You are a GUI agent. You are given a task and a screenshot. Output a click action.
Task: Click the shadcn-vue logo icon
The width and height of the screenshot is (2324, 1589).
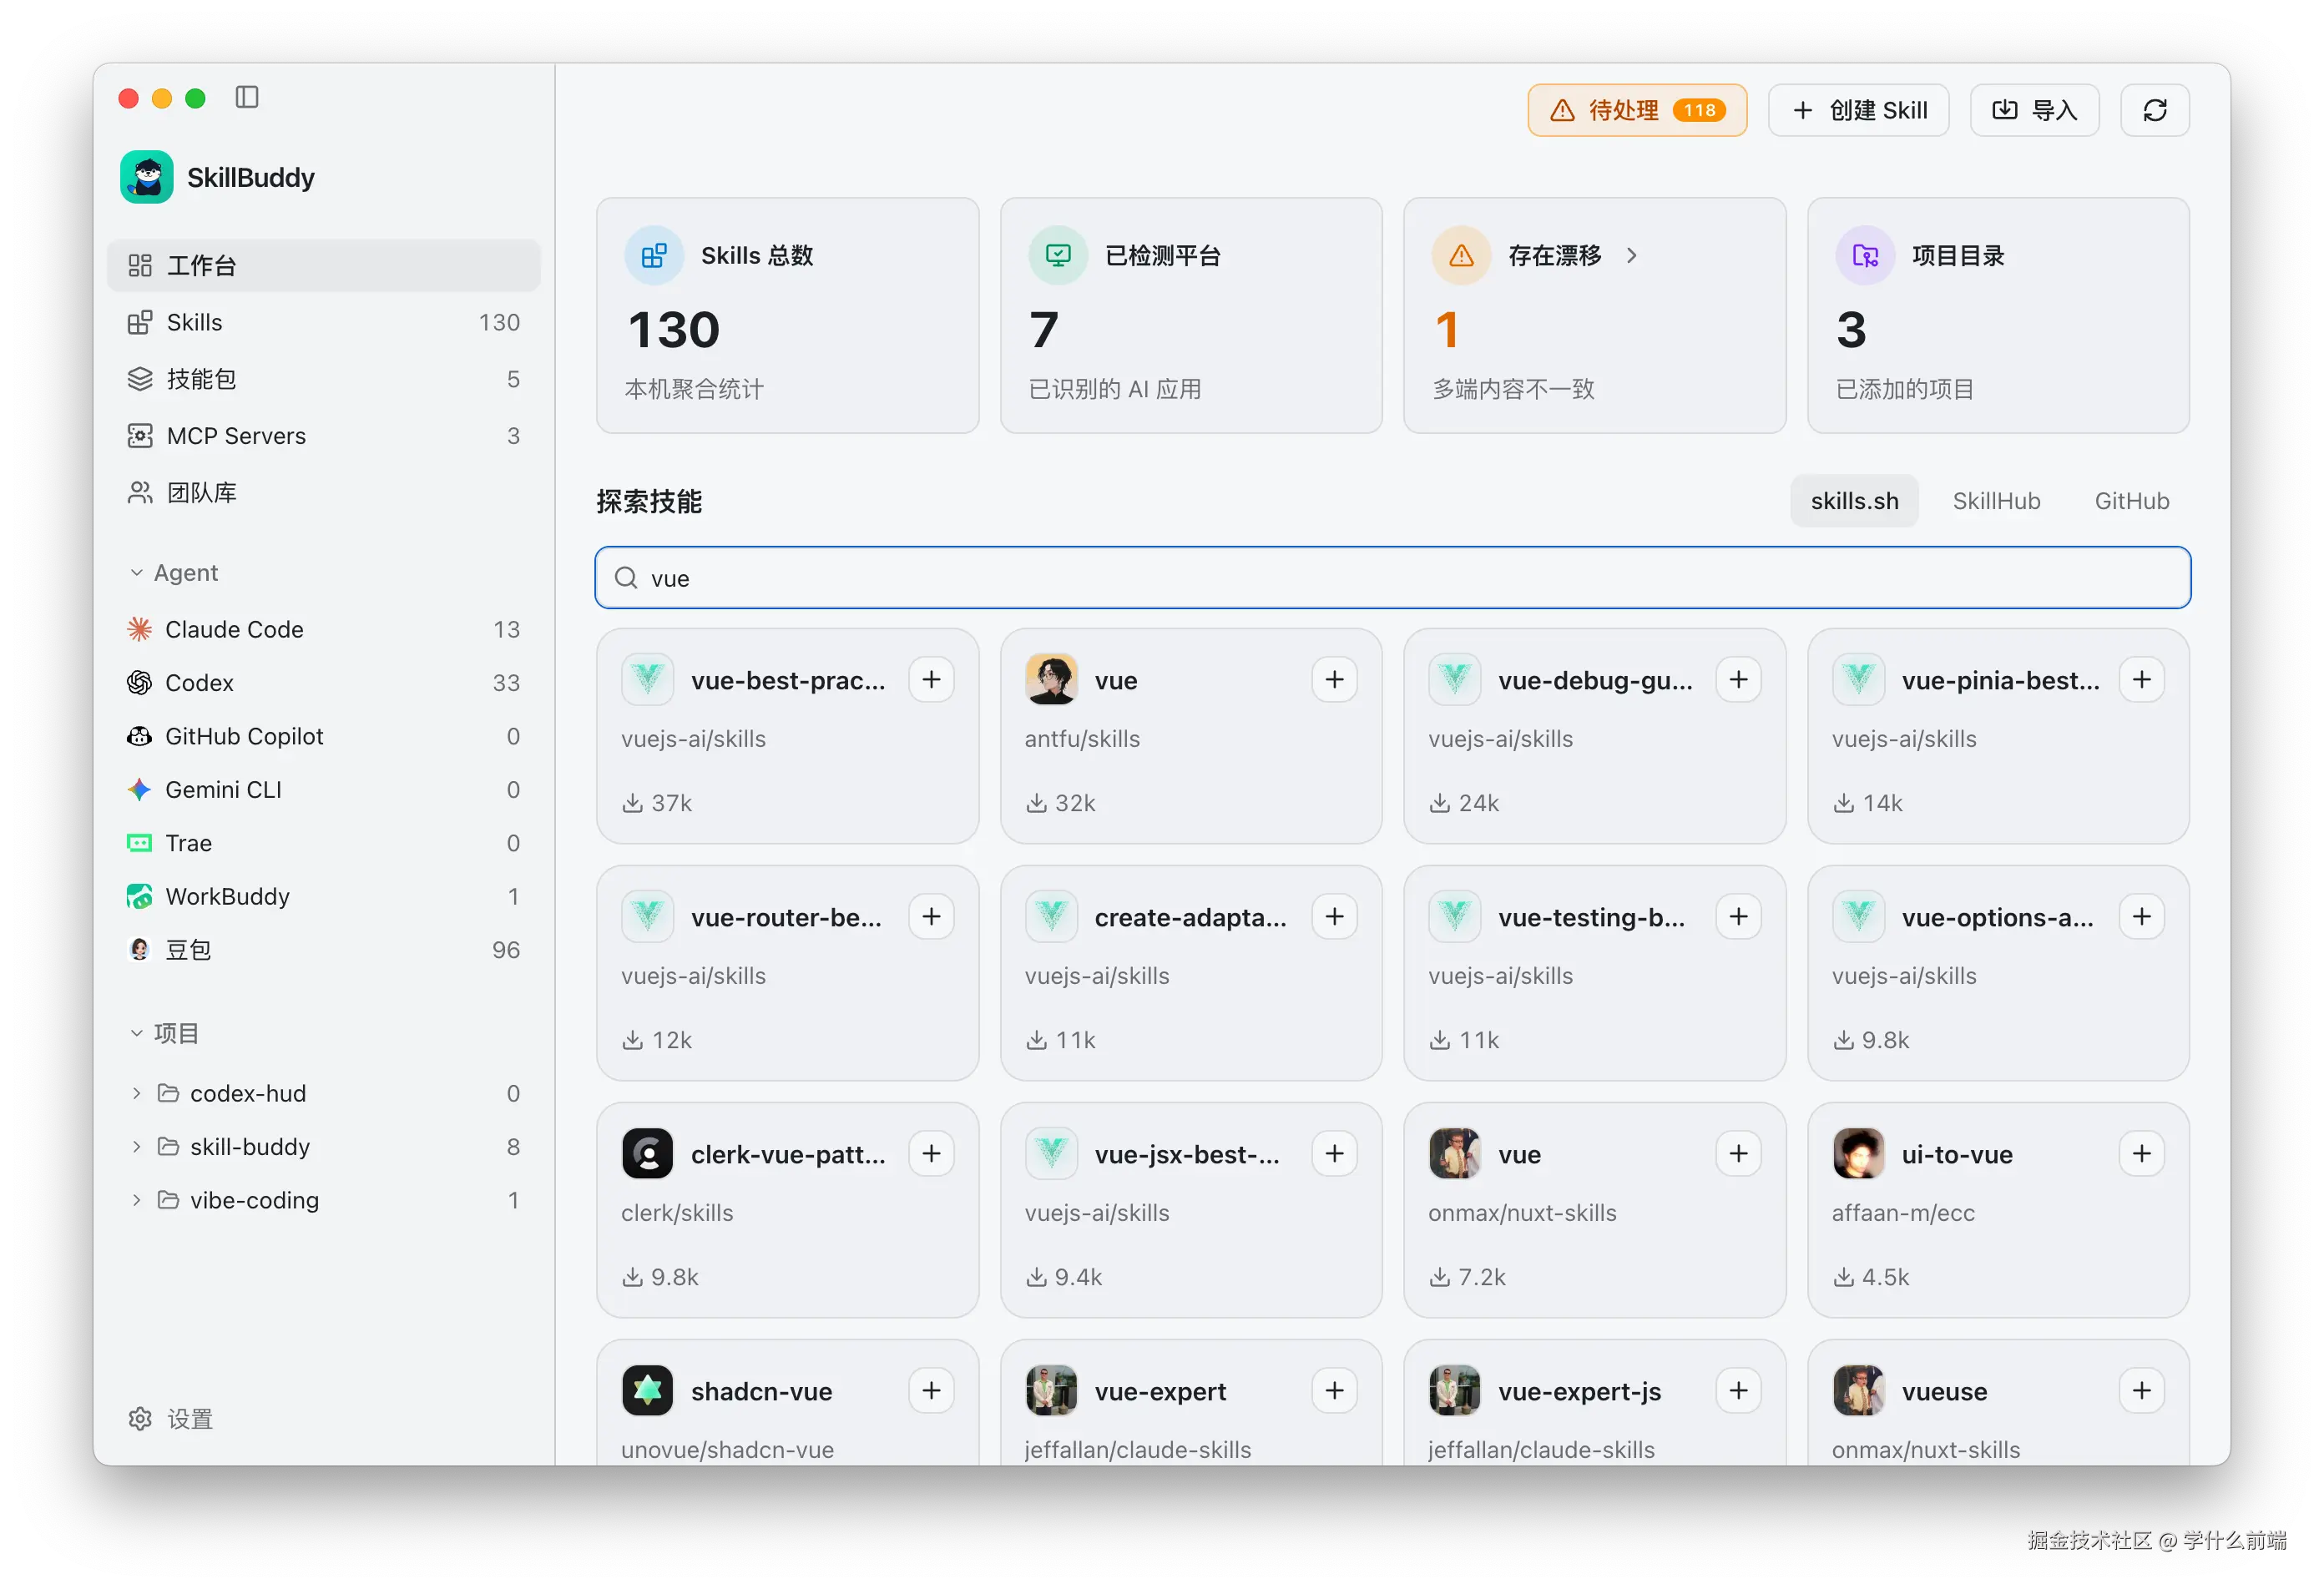(x=647, y=1391)
